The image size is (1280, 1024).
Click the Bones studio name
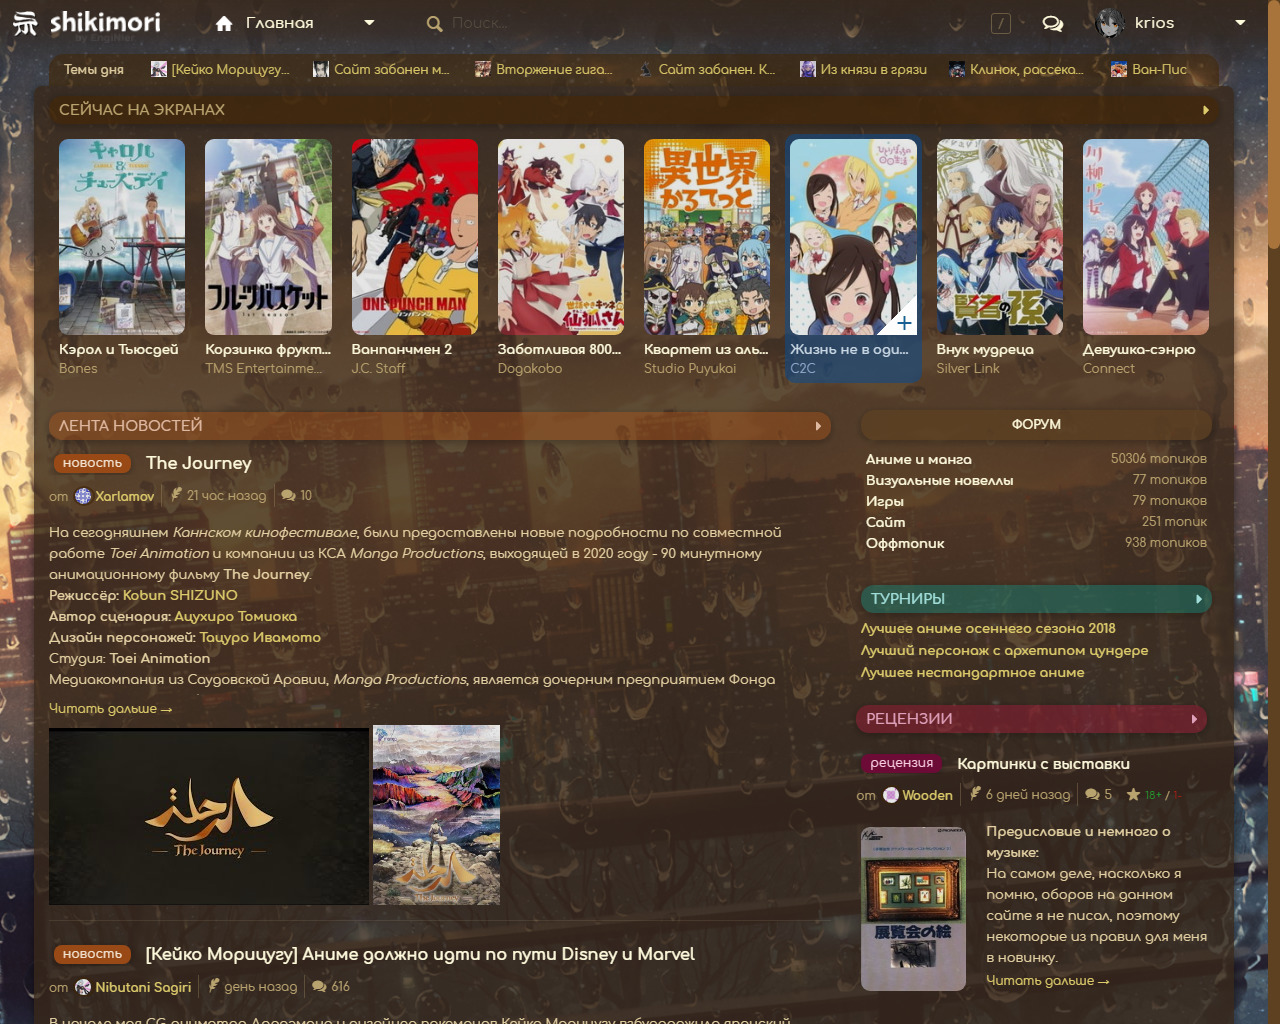78,369
